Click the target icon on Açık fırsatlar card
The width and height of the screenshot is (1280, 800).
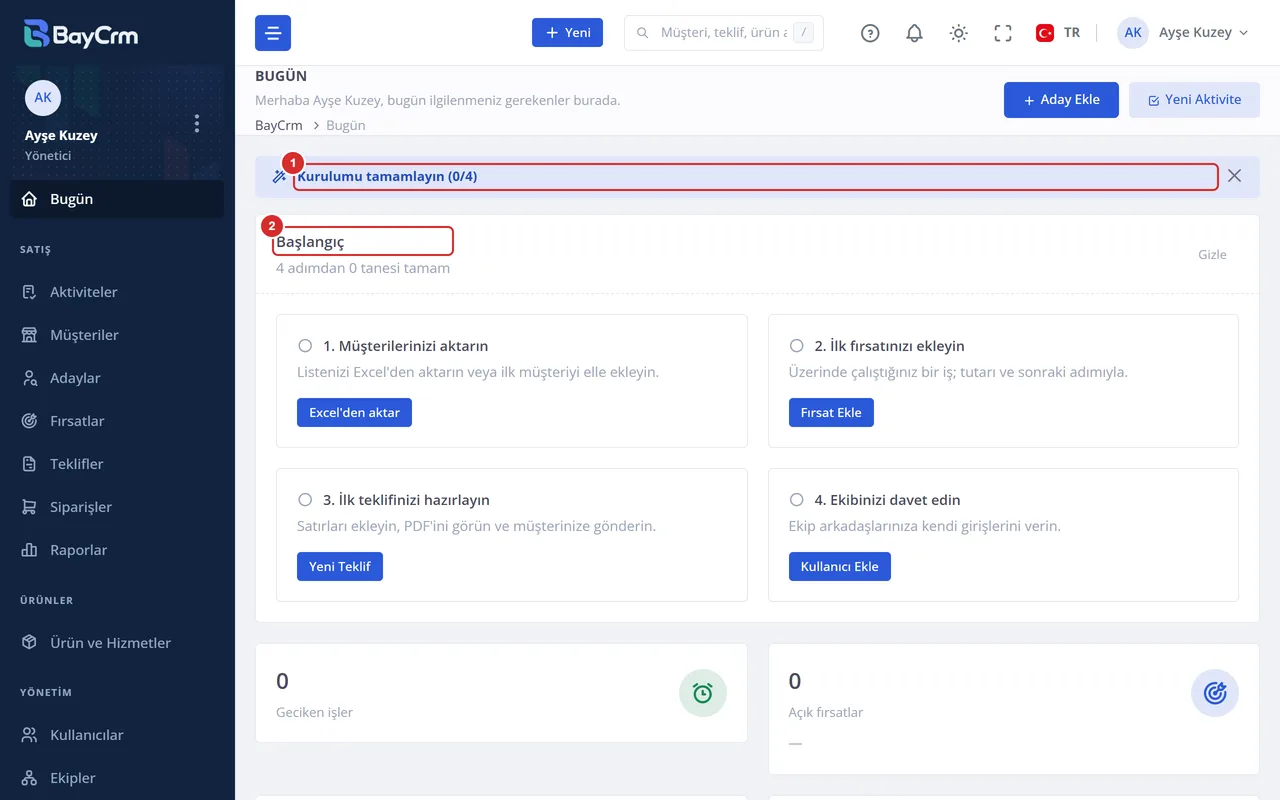[1215, 693]
